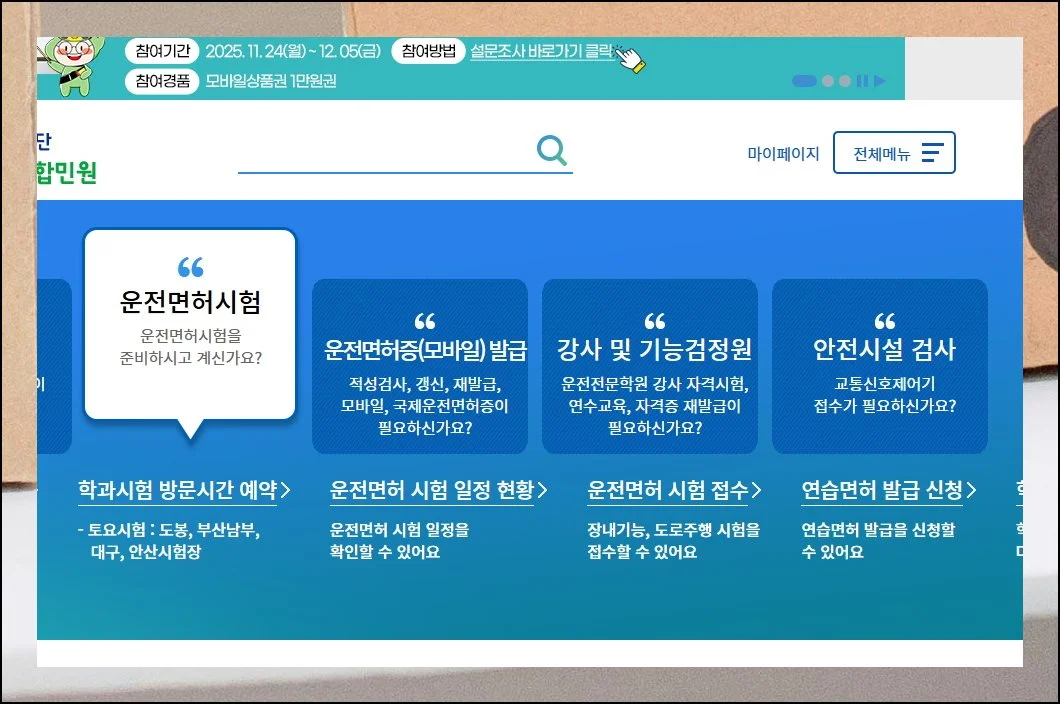Select the 안전시설 검사 category tab
The width and height of the screenshot is (1060, 704).
point(879,365)
